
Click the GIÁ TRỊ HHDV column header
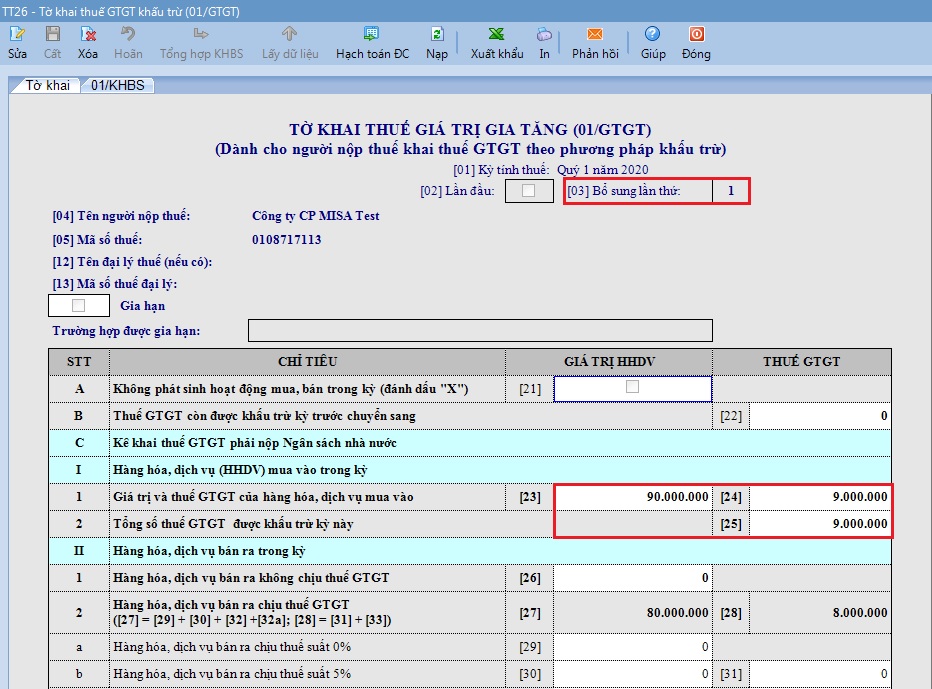click(x=609, y=361)
